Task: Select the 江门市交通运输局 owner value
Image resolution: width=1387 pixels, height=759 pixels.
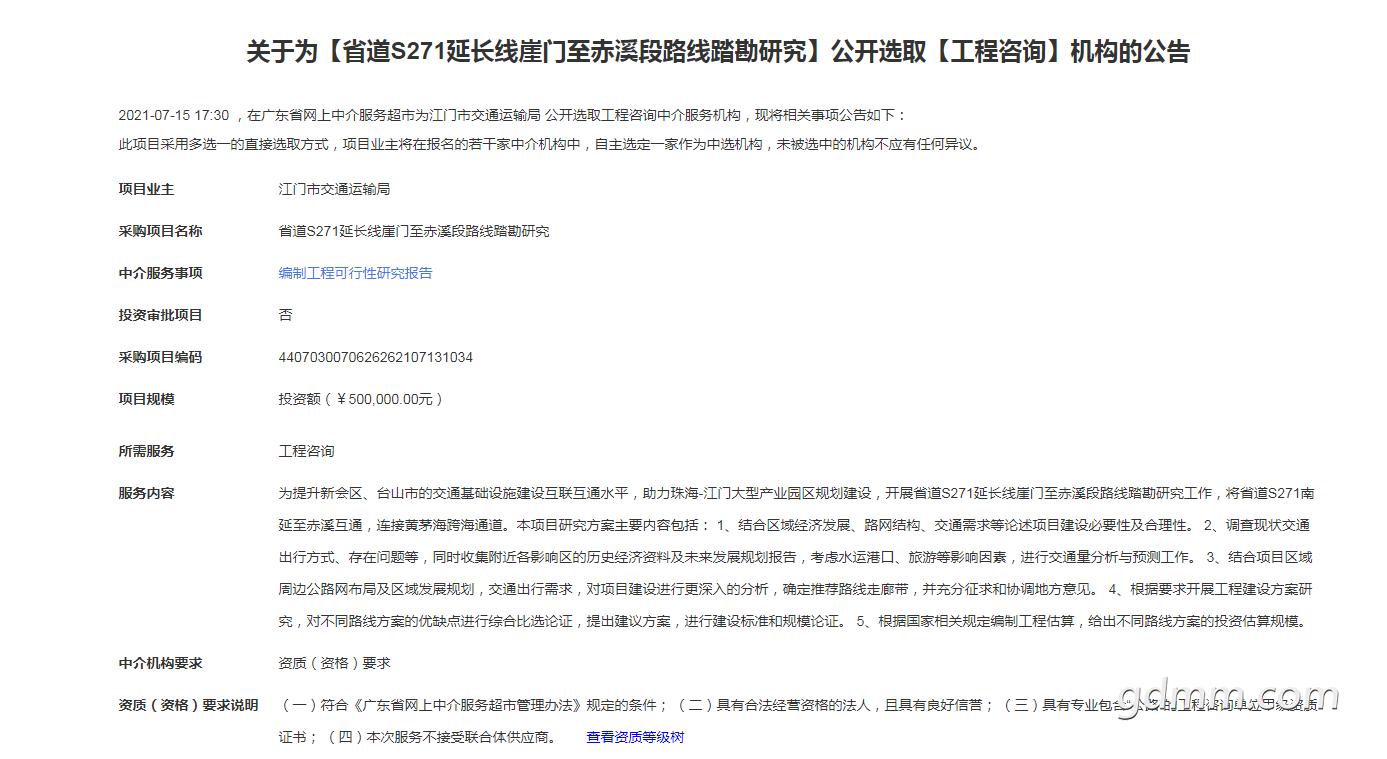Action: coord(334,189)
